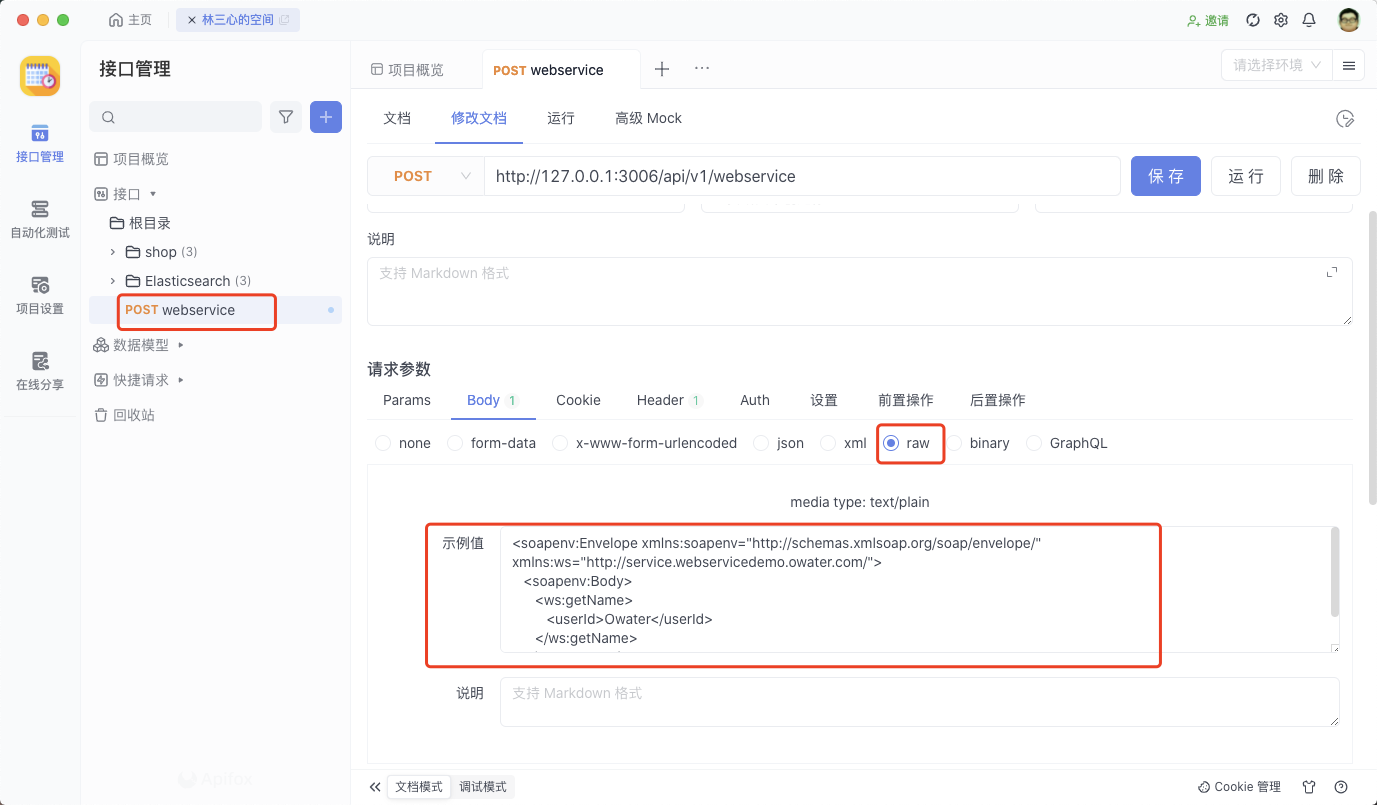Open notifications via the bell icon
The height and width of the screenshot is (805, 1377).
[x=1309, y=19]
